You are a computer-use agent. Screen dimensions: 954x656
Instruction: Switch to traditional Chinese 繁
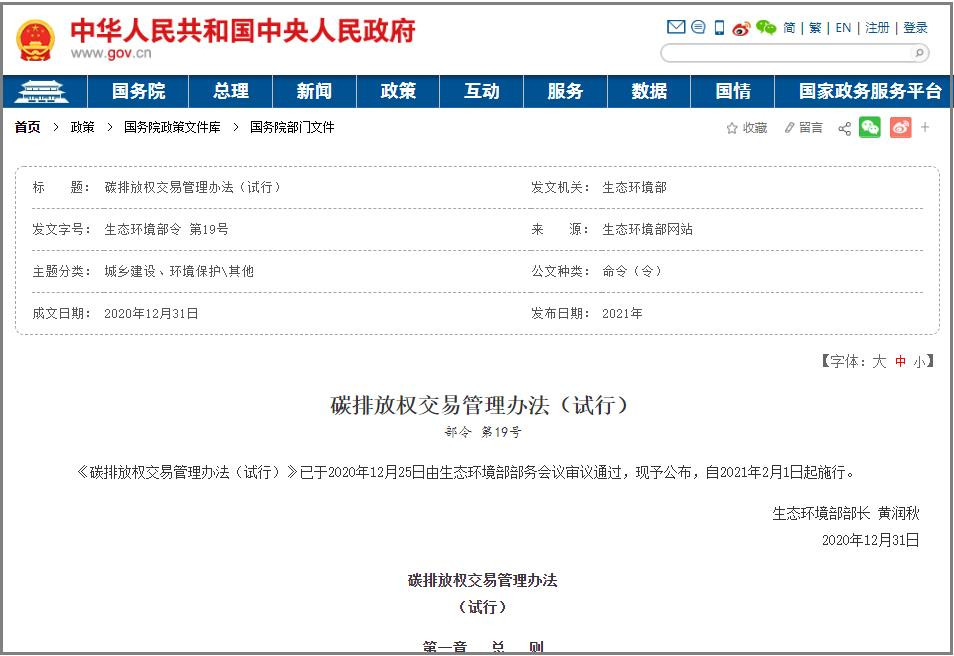pyautogui.click(x=815, y=28)
